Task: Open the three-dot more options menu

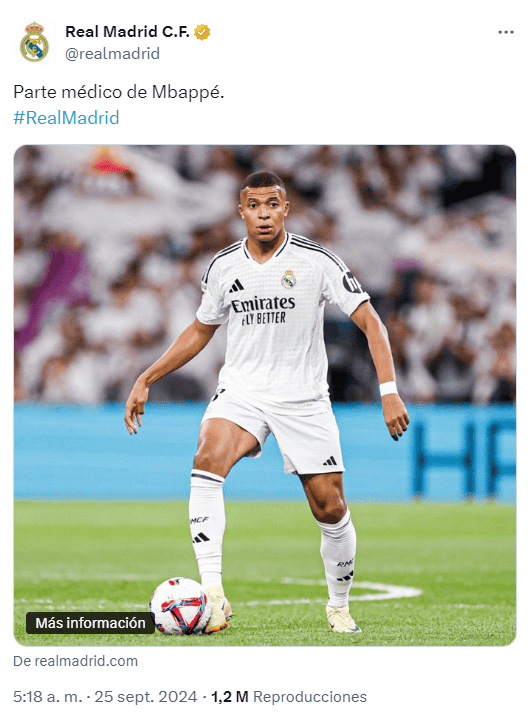Action: pos(505,32)
